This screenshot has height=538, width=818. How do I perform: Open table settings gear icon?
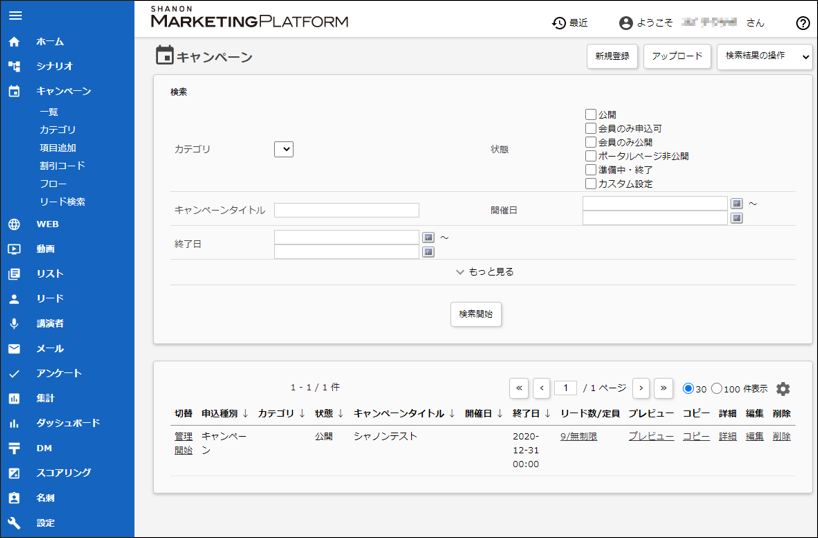[783, 389]
